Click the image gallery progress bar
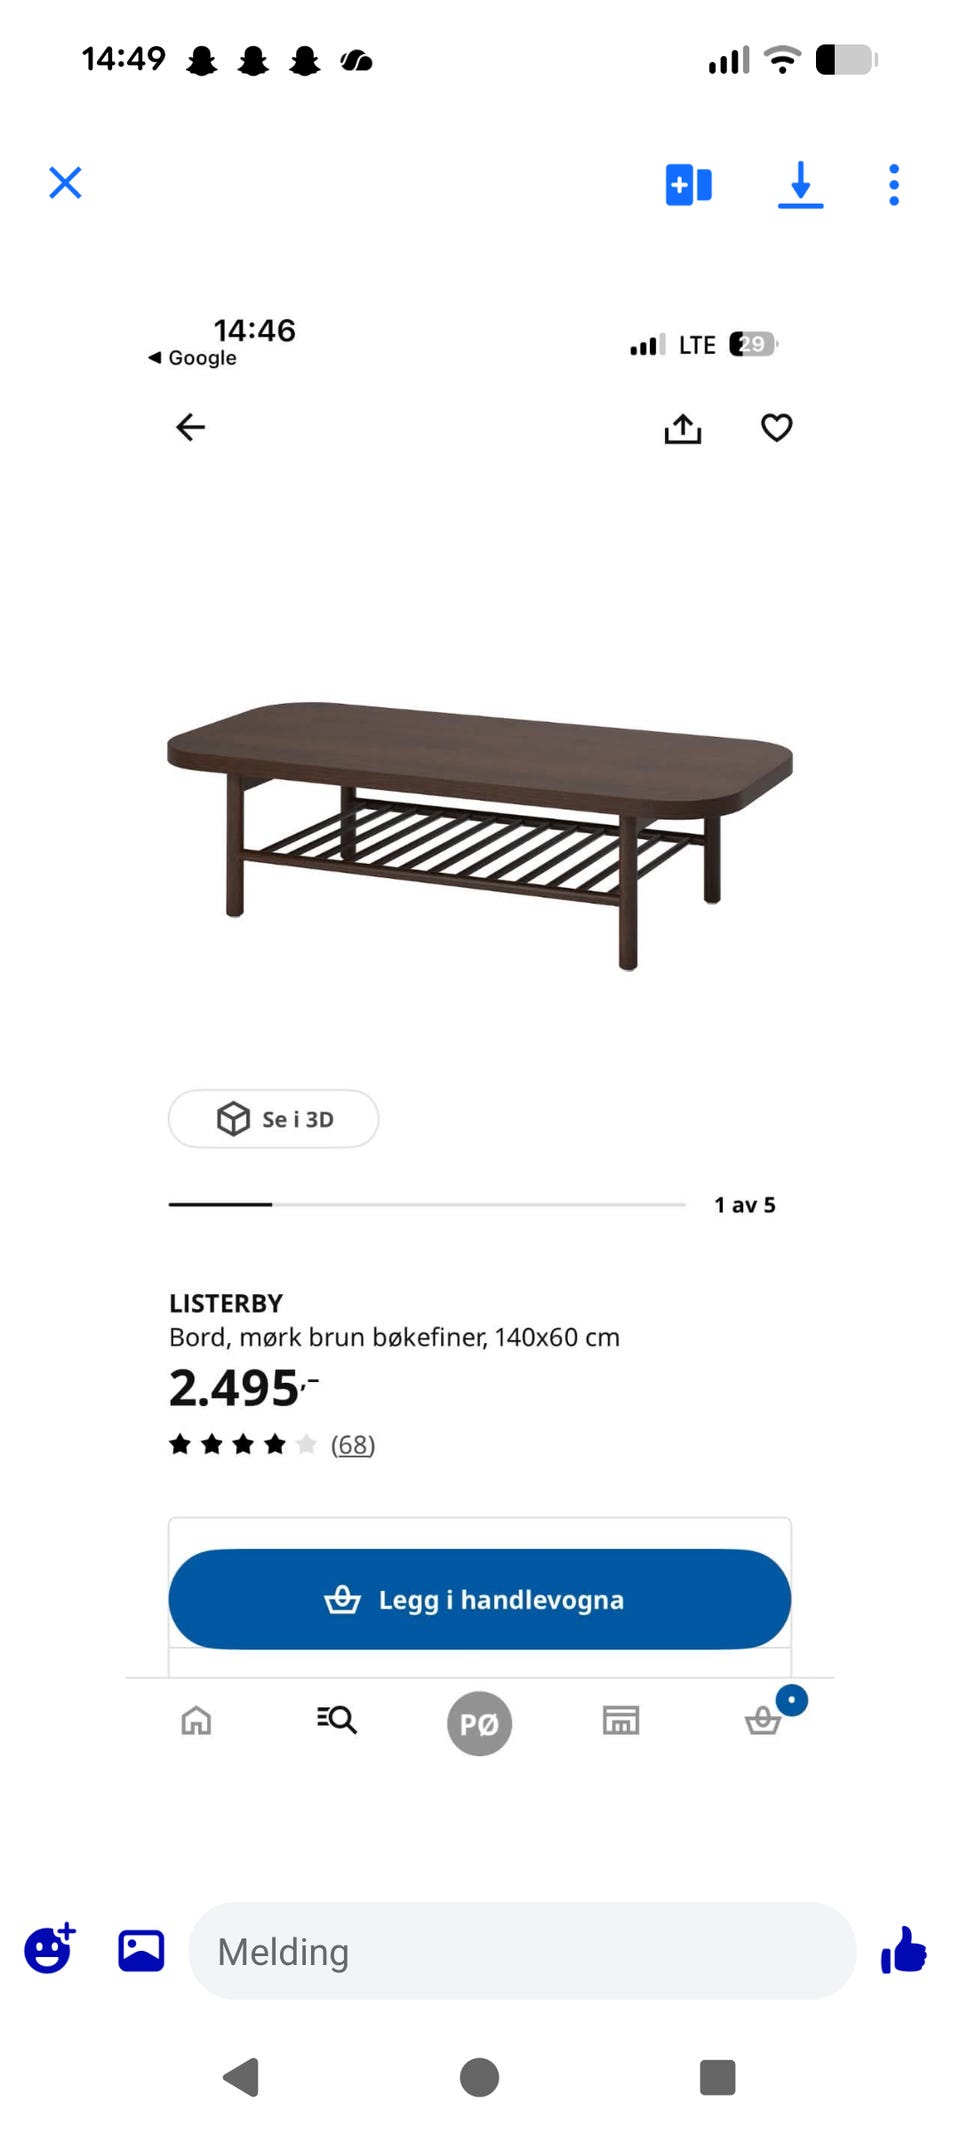The width and height of the screenshot is (960, 2133). pyautogui.click(x=427, y=1204)
